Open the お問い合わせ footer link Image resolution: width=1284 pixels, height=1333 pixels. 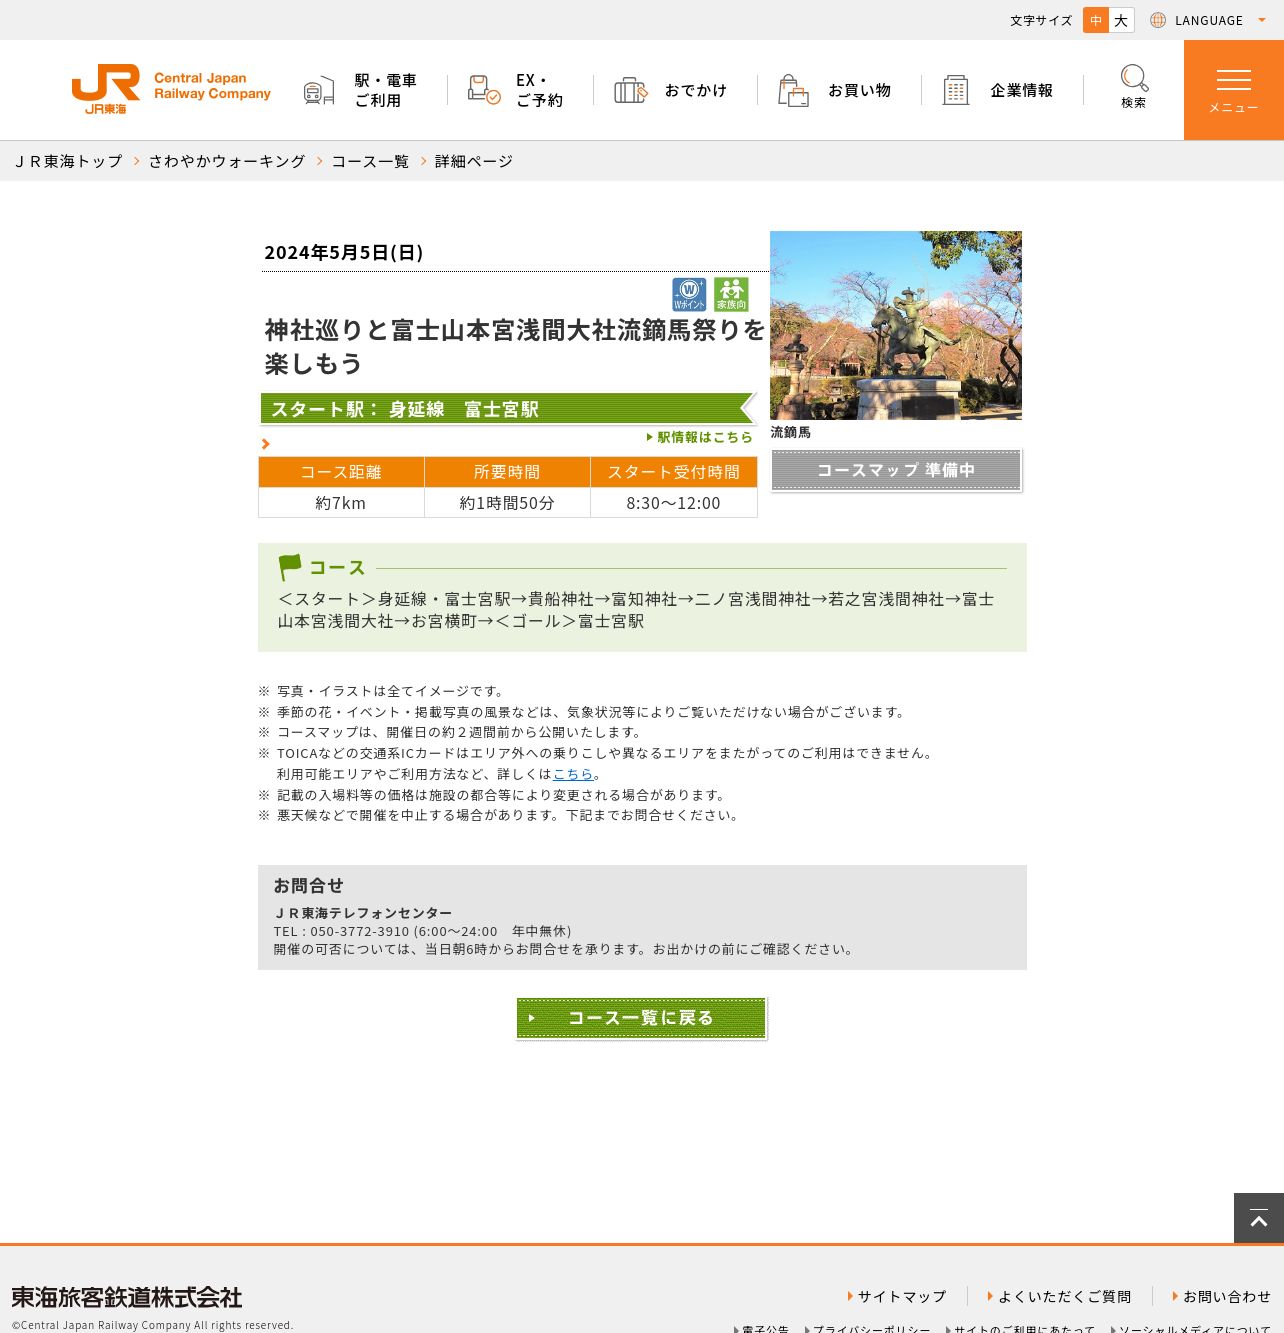pyautogui.click(x=1221, y=1296)
